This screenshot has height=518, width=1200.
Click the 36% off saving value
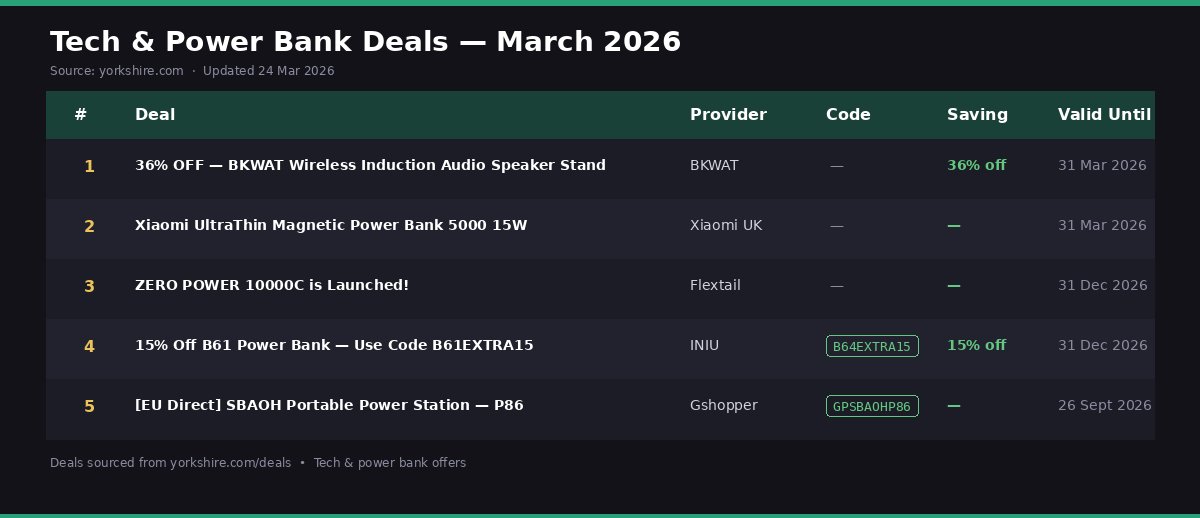click(x=976, y=165)
